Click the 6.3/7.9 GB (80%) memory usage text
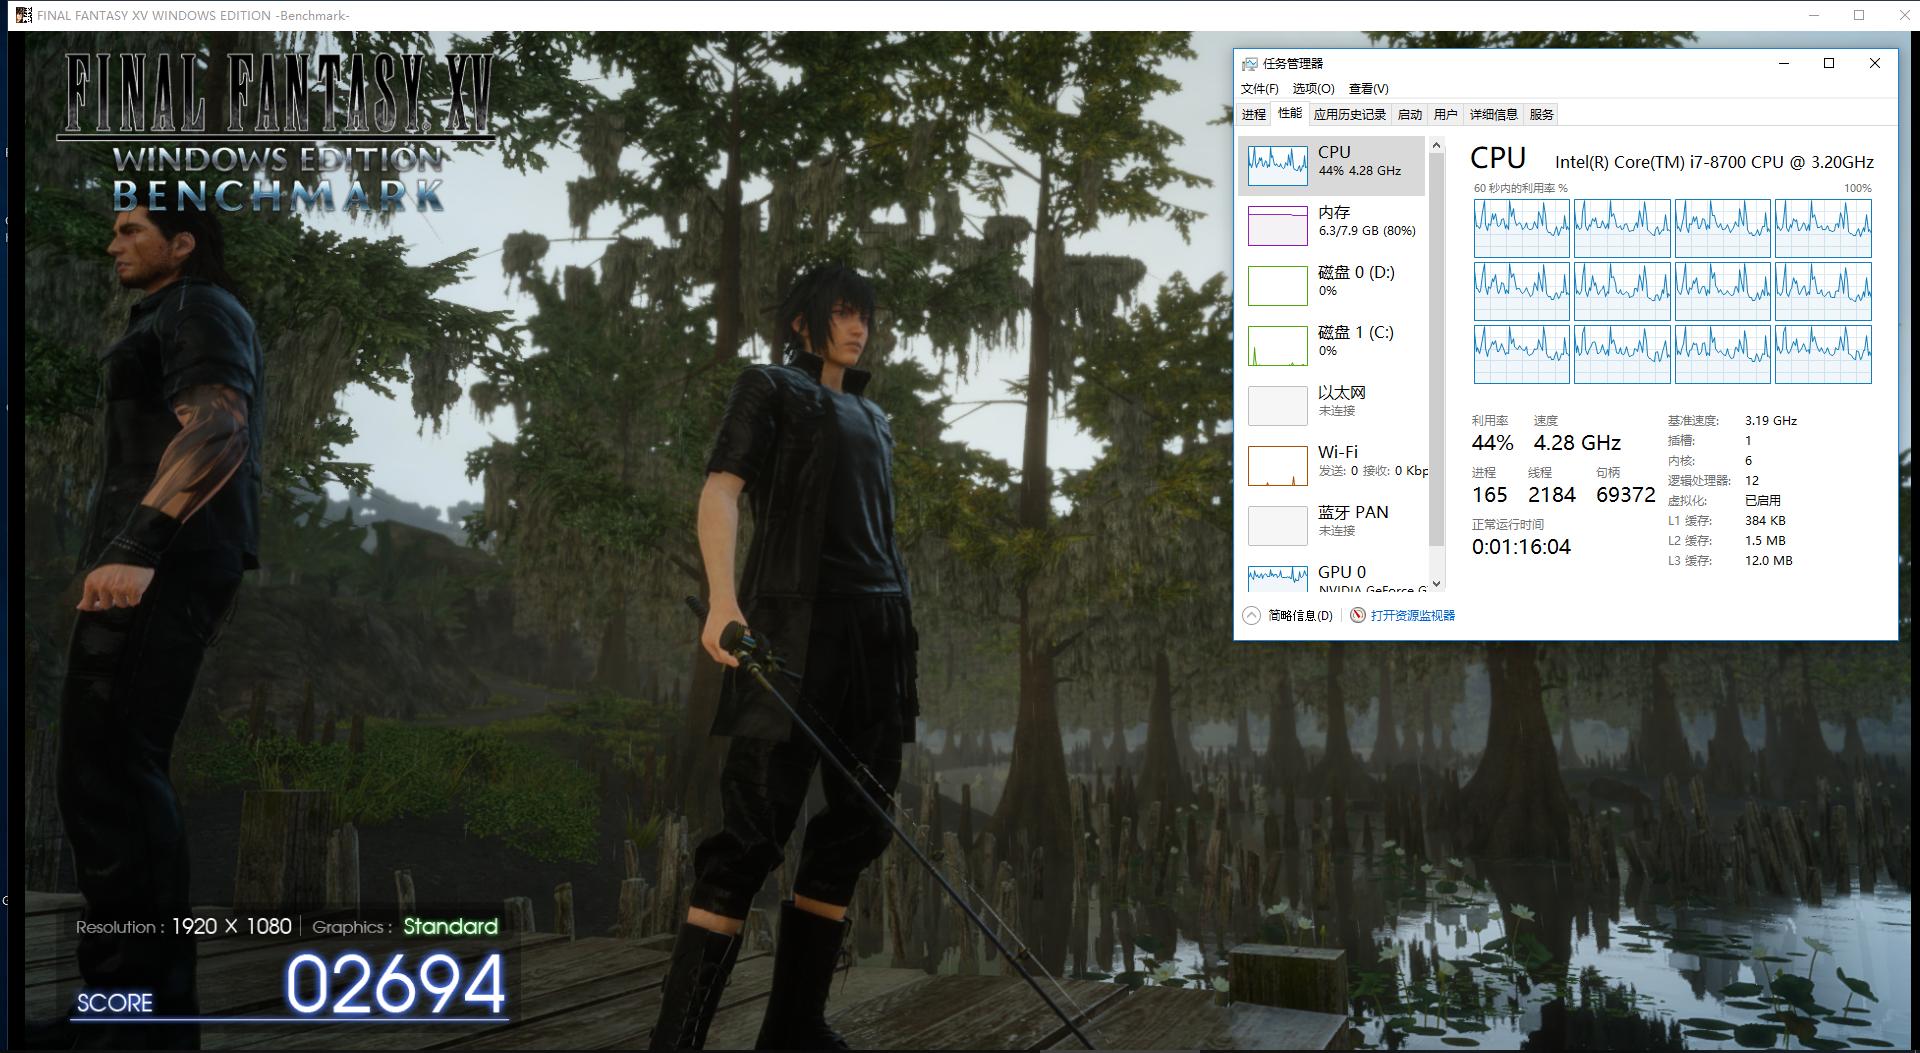The width and height of the screenshot is (1920, 1053). [x=1367, y=231]
